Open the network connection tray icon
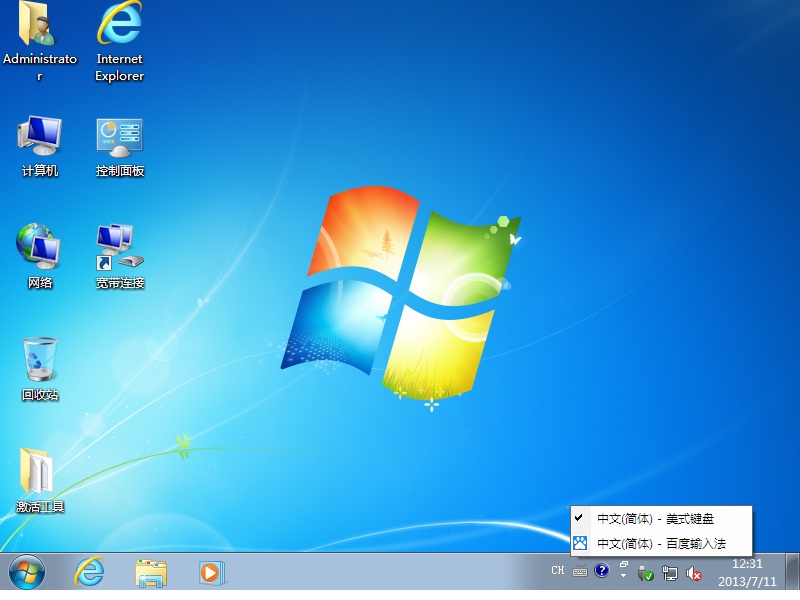Viewport: 800px width, 600px height. point(669,573)
